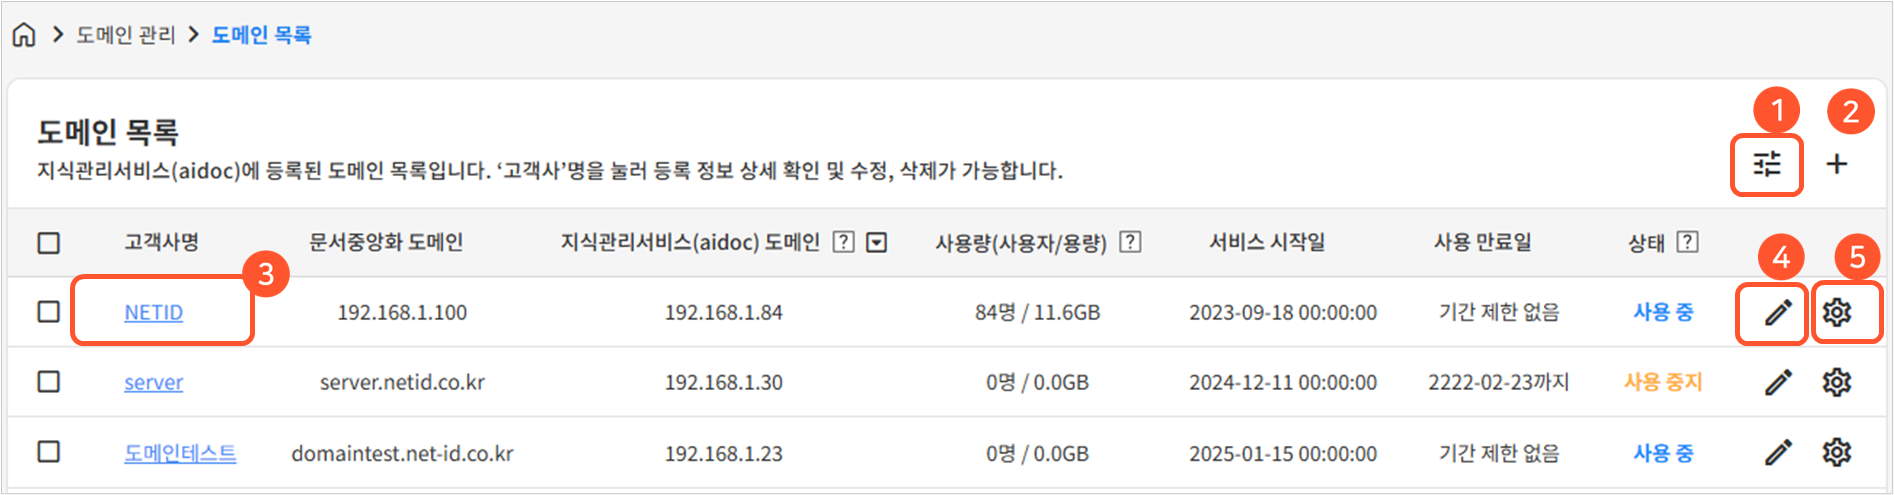
Task: Open gear settings for NETID row
Action: (x=1837, y=313)
